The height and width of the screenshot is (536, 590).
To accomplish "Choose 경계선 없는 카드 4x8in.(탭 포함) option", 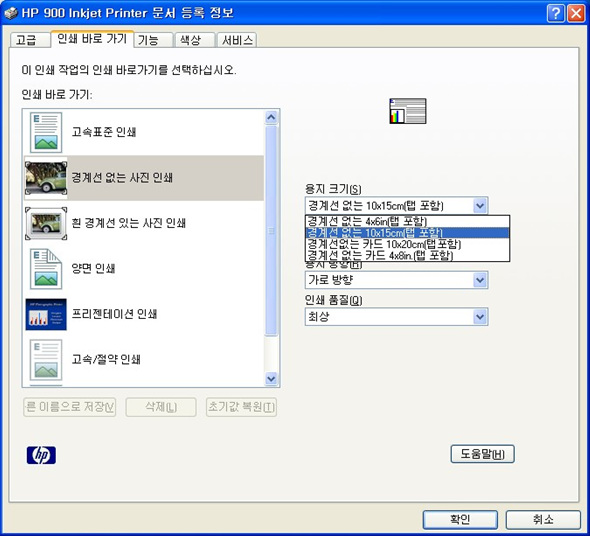I will (408, 255).
